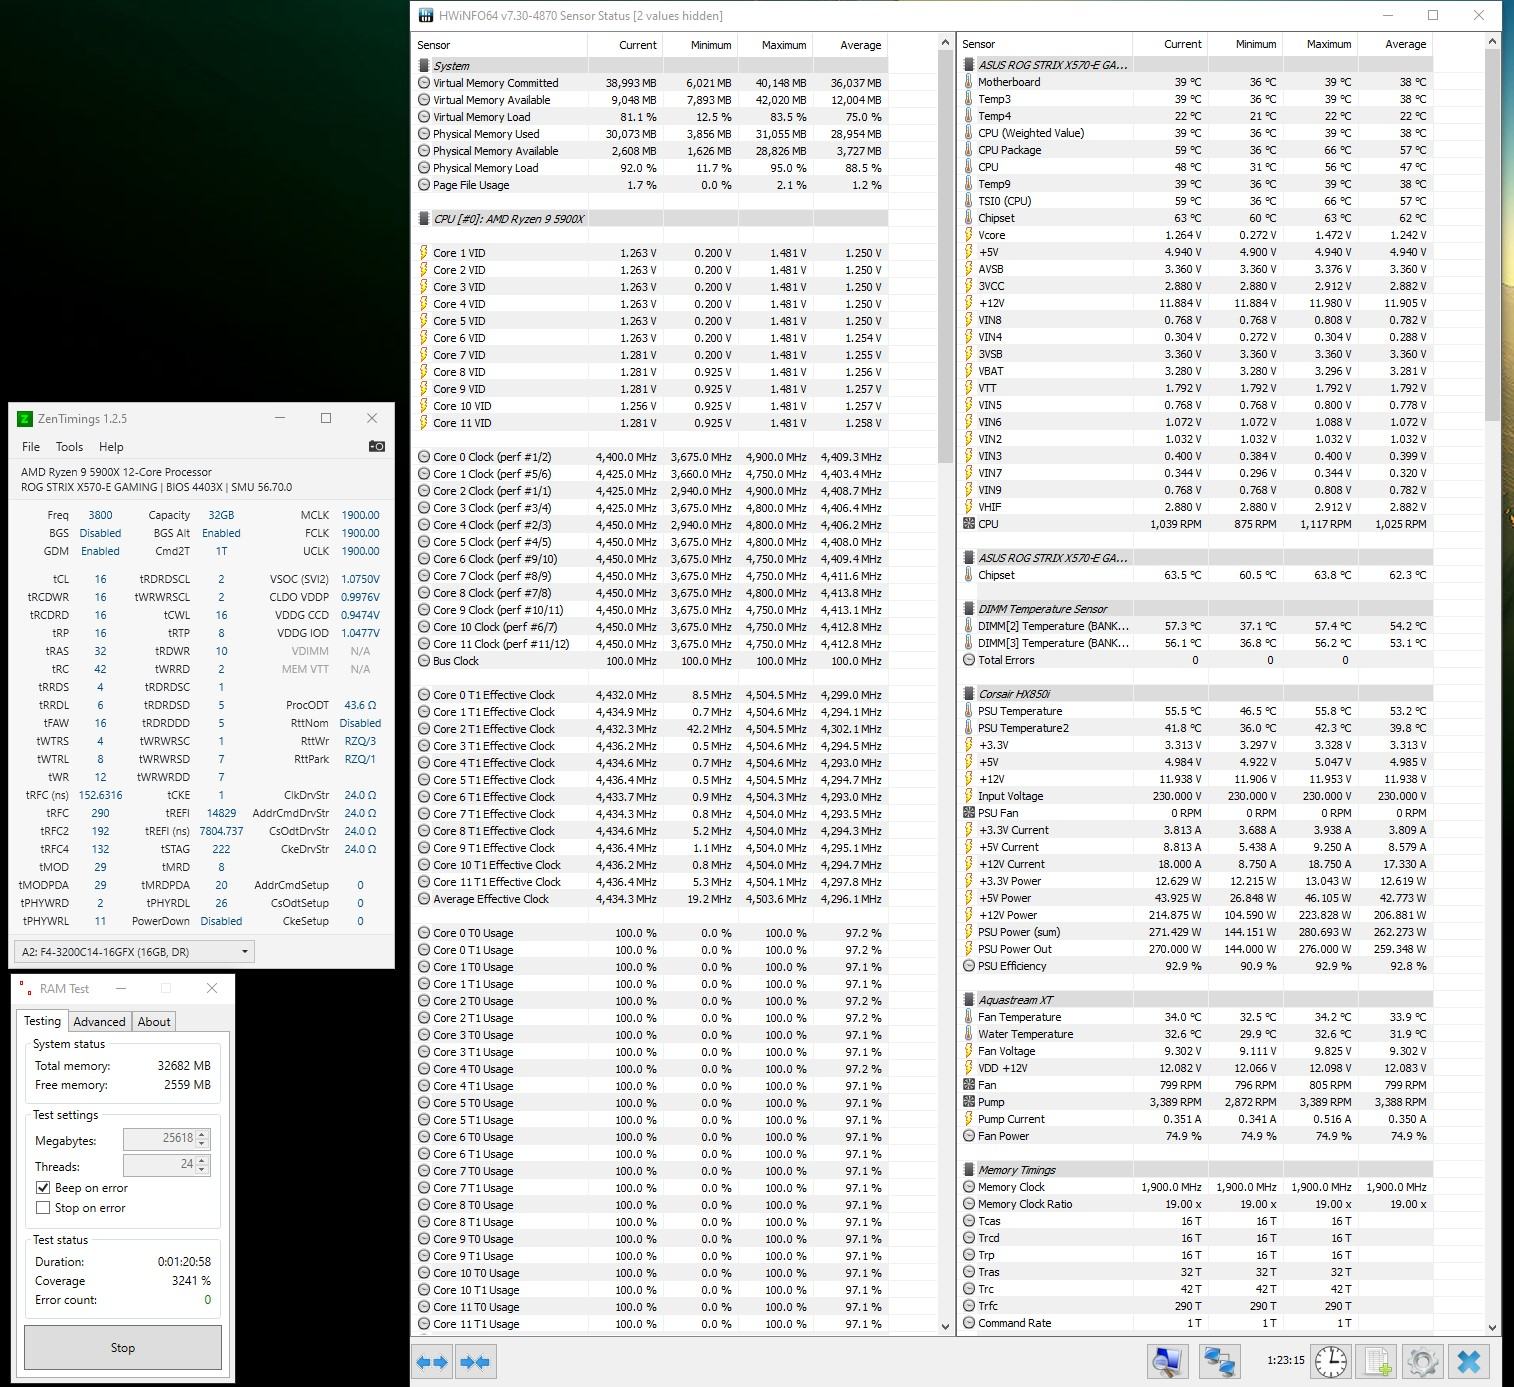Open the ZenTimings Help menu

111,447
